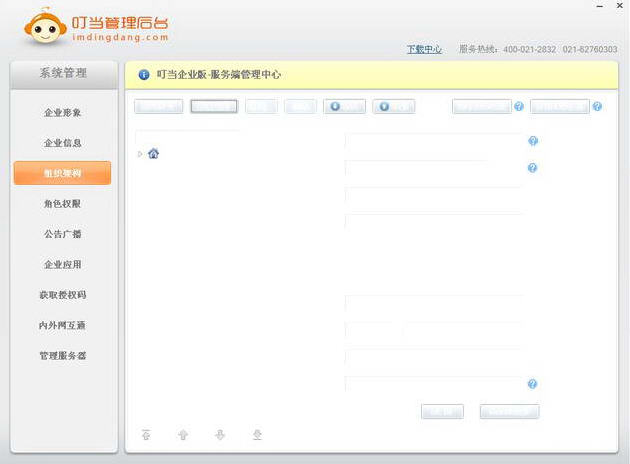The height and width of the screenshot is (464, 630).
Task: Open the 企业信息 section
Action: click(x=62, y=143)
